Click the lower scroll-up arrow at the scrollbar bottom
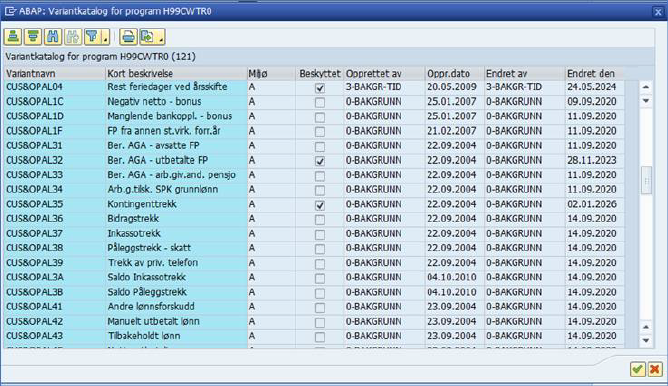Viewport: 668px width, 386px height. (646, 327)
